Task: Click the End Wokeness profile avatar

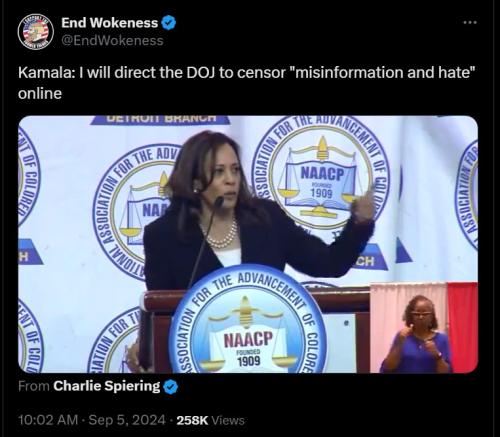Action: coord(36,32)
